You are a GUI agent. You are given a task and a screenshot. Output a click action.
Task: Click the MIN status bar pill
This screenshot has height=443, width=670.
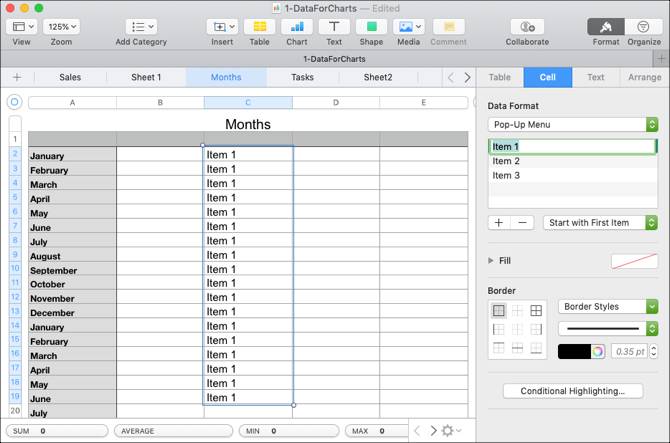coord(289,431)
